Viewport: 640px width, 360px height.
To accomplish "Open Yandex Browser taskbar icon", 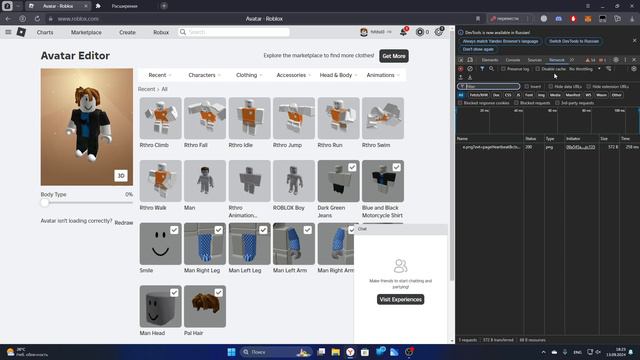I will point(350,352).
